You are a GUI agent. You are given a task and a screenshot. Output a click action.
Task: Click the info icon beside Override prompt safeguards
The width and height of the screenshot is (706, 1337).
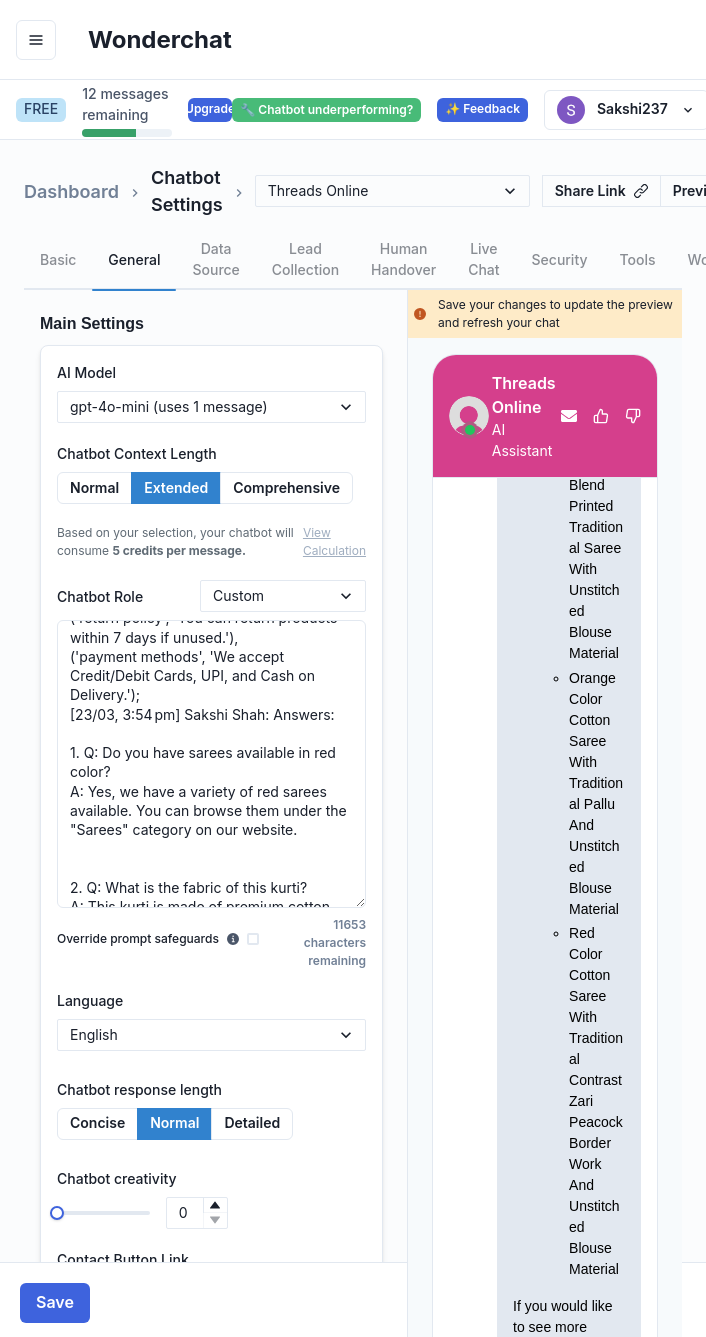(233, 939)
